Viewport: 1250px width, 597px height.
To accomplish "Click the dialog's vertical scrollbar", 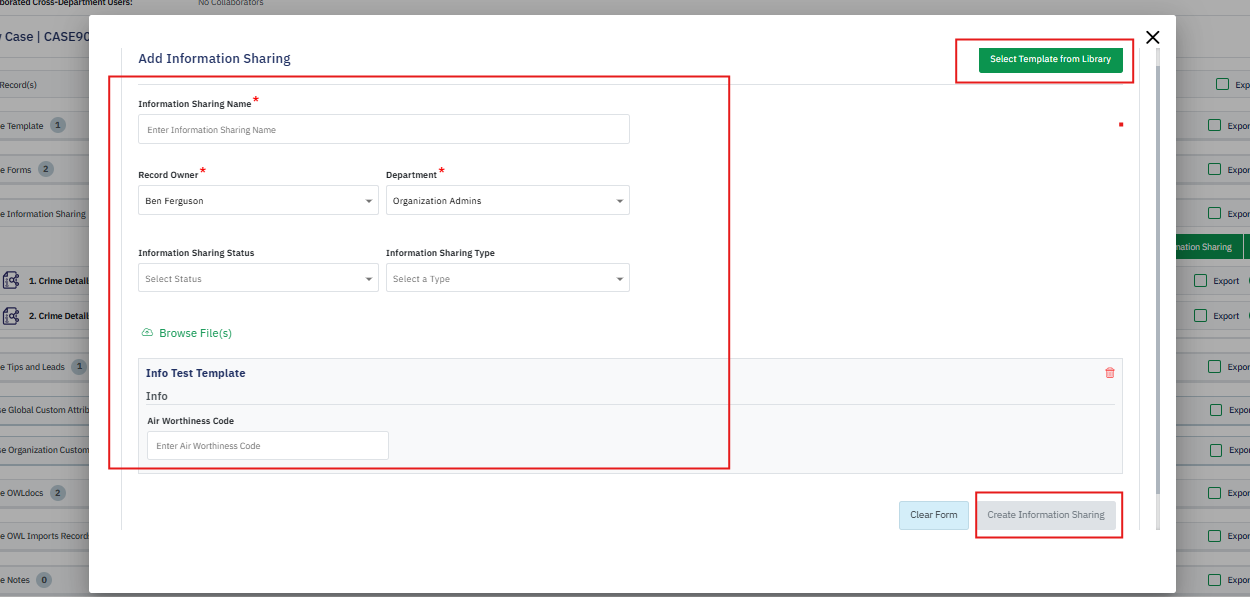I will 1158,280.
